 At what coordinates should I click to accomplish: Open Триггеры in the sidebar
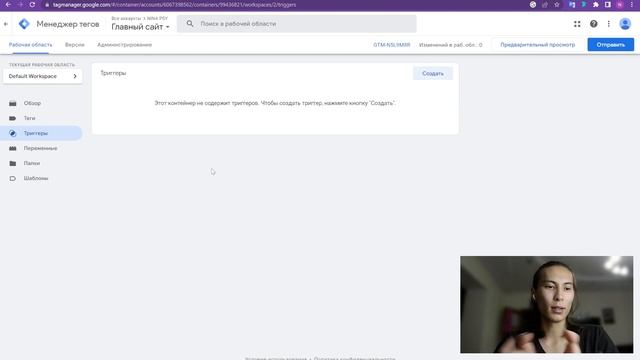click(41, 133)
